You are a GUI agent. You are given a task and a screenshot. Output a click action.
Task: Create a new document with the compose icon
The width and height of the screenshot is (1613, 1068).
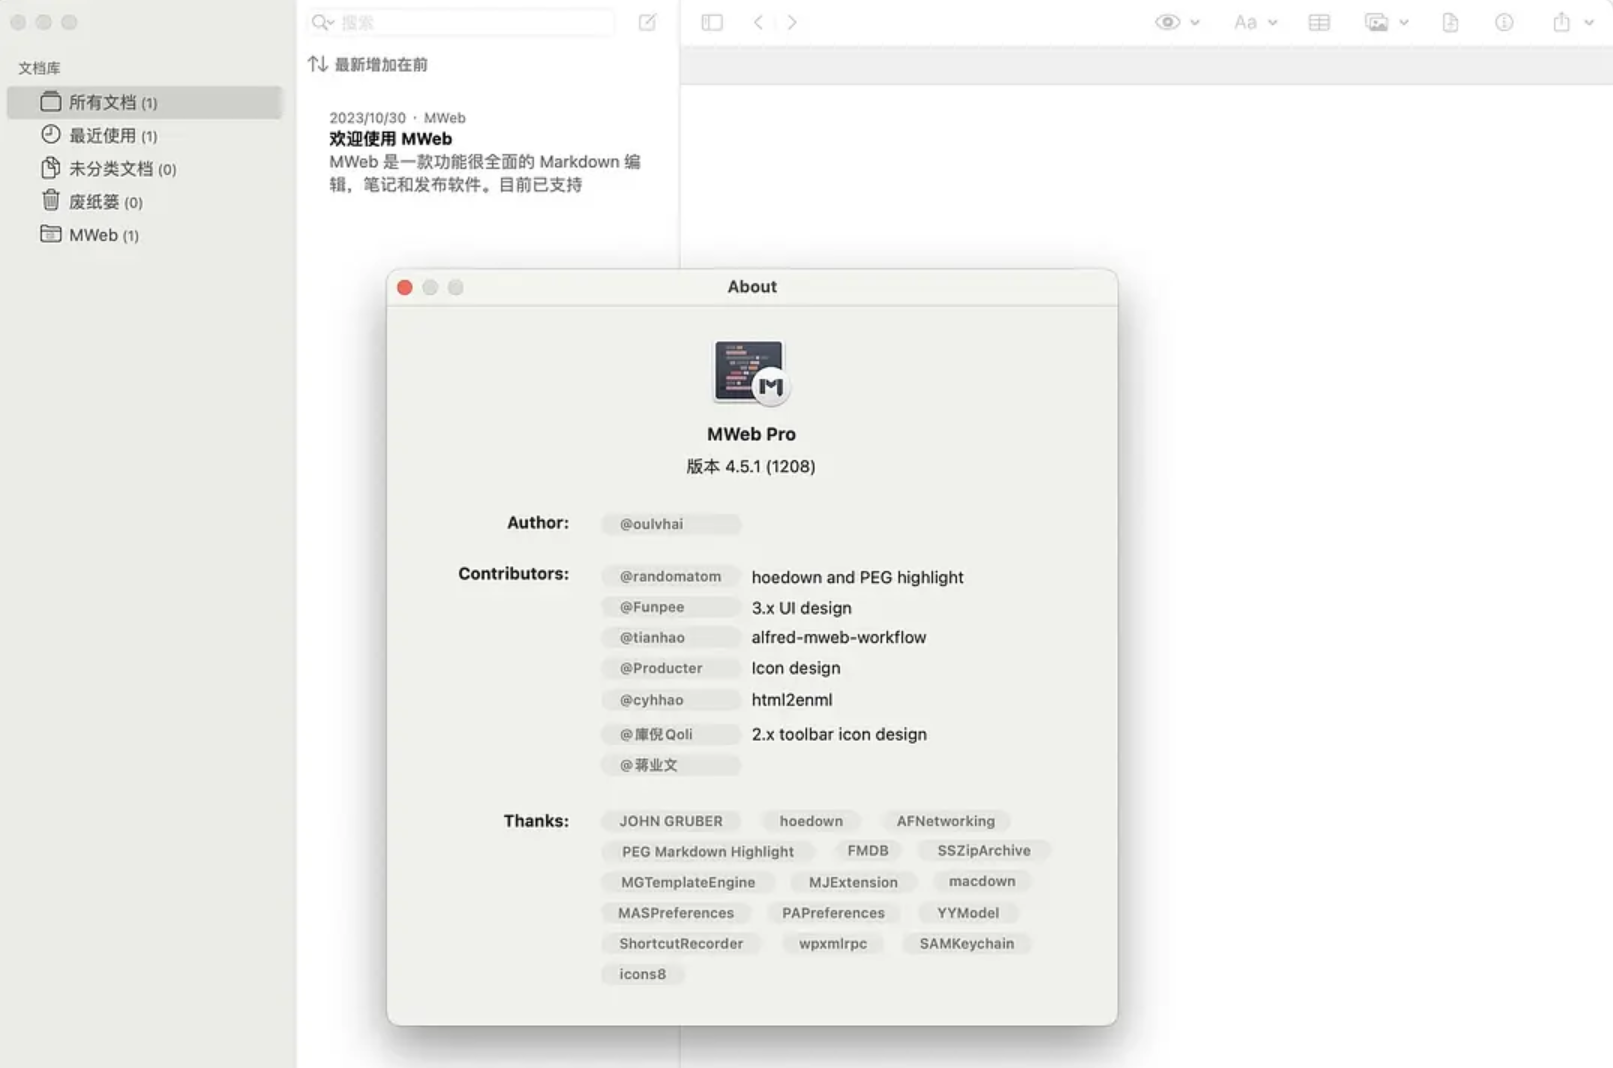click(647, 22)
